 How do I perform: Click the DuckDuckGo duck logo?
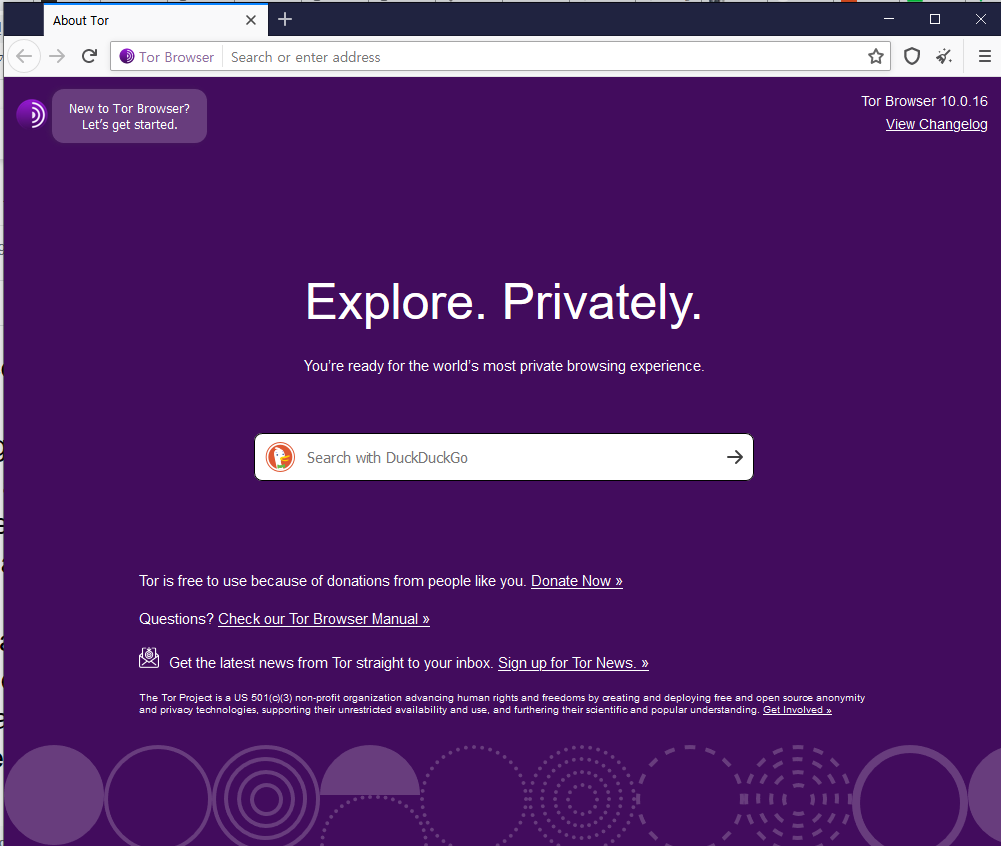pos(280,457)
